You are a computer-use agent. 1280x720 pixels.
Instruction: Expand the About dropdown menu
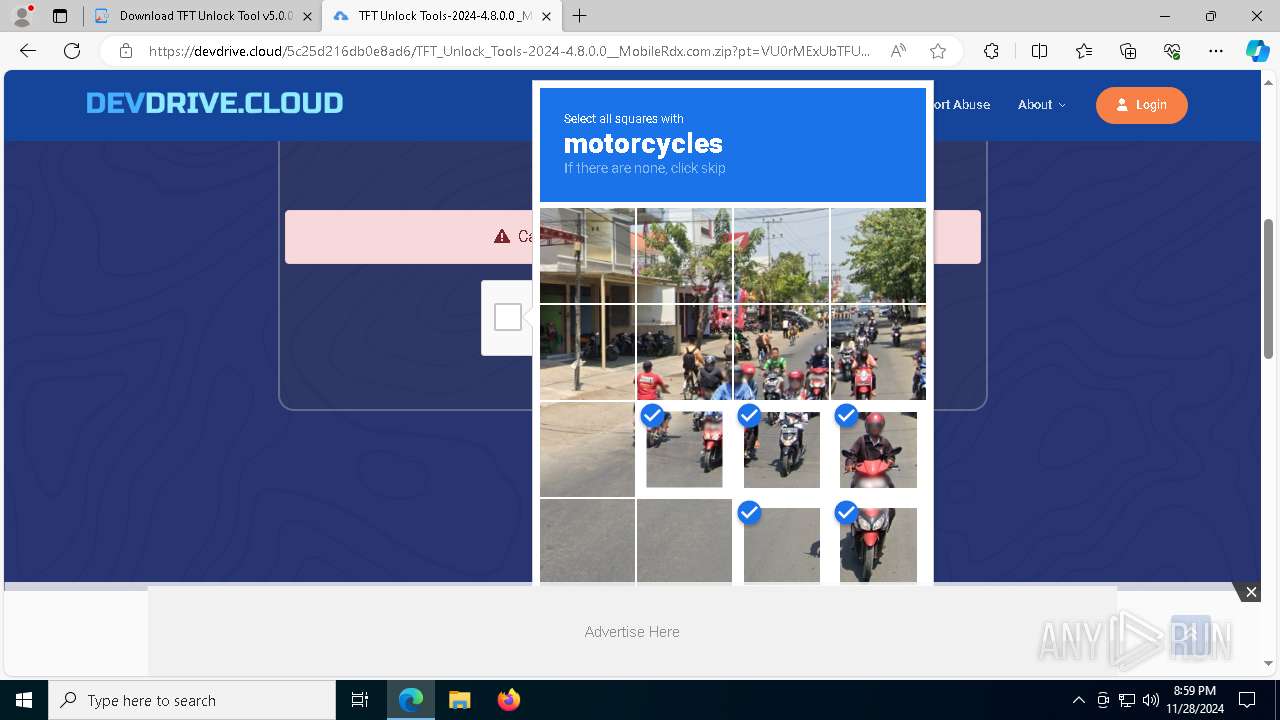(1041, 105)
